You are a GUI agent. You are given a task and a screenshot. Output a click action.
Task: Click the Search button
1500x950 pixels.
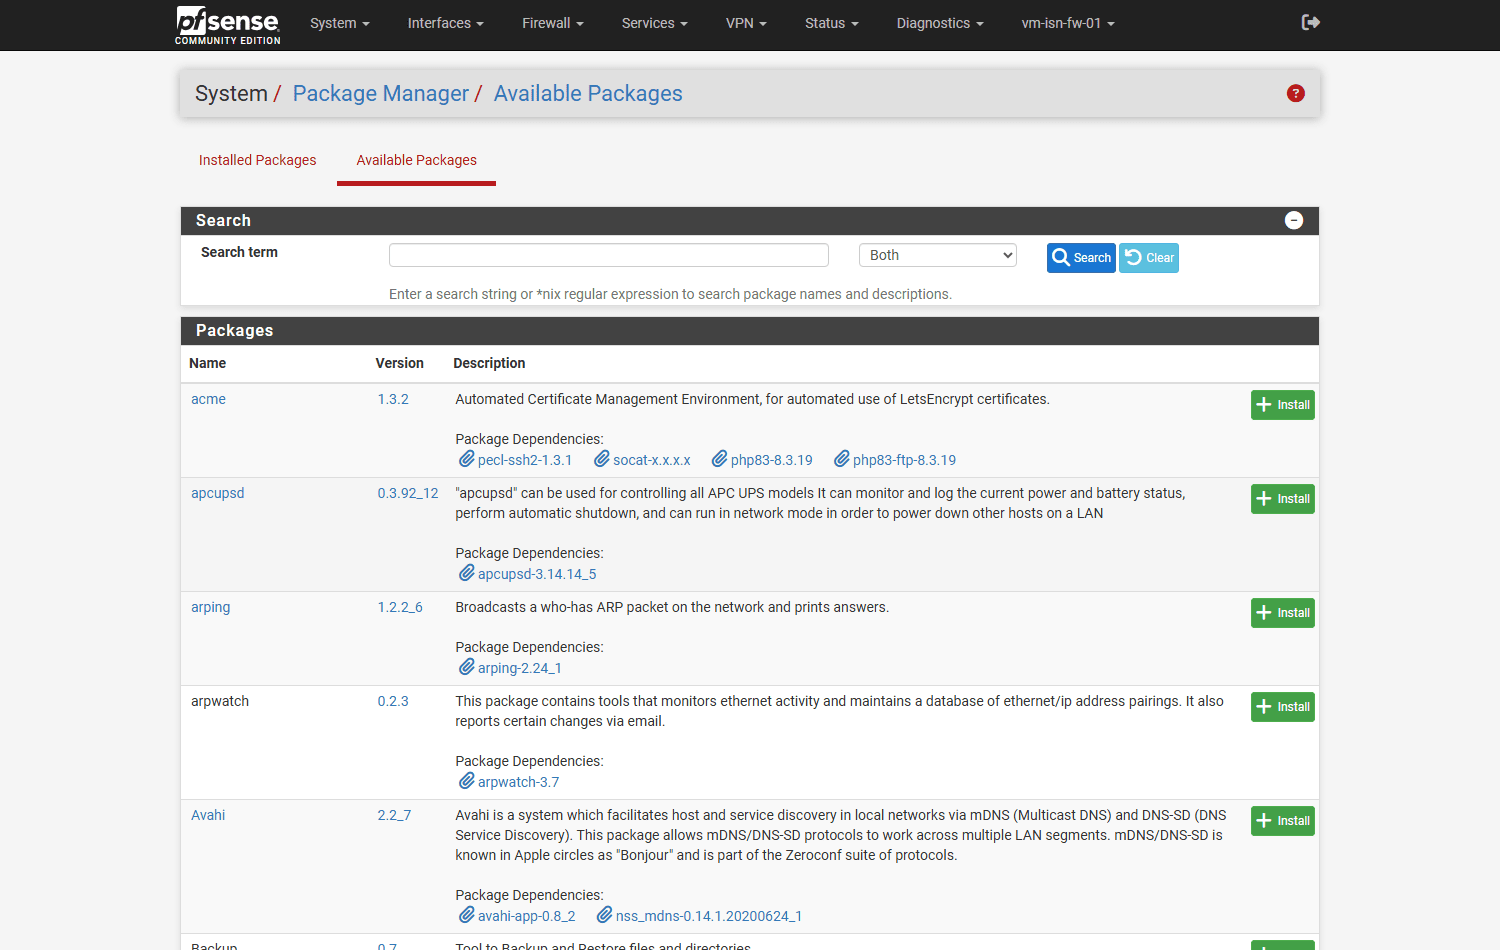click(1081, 258)
